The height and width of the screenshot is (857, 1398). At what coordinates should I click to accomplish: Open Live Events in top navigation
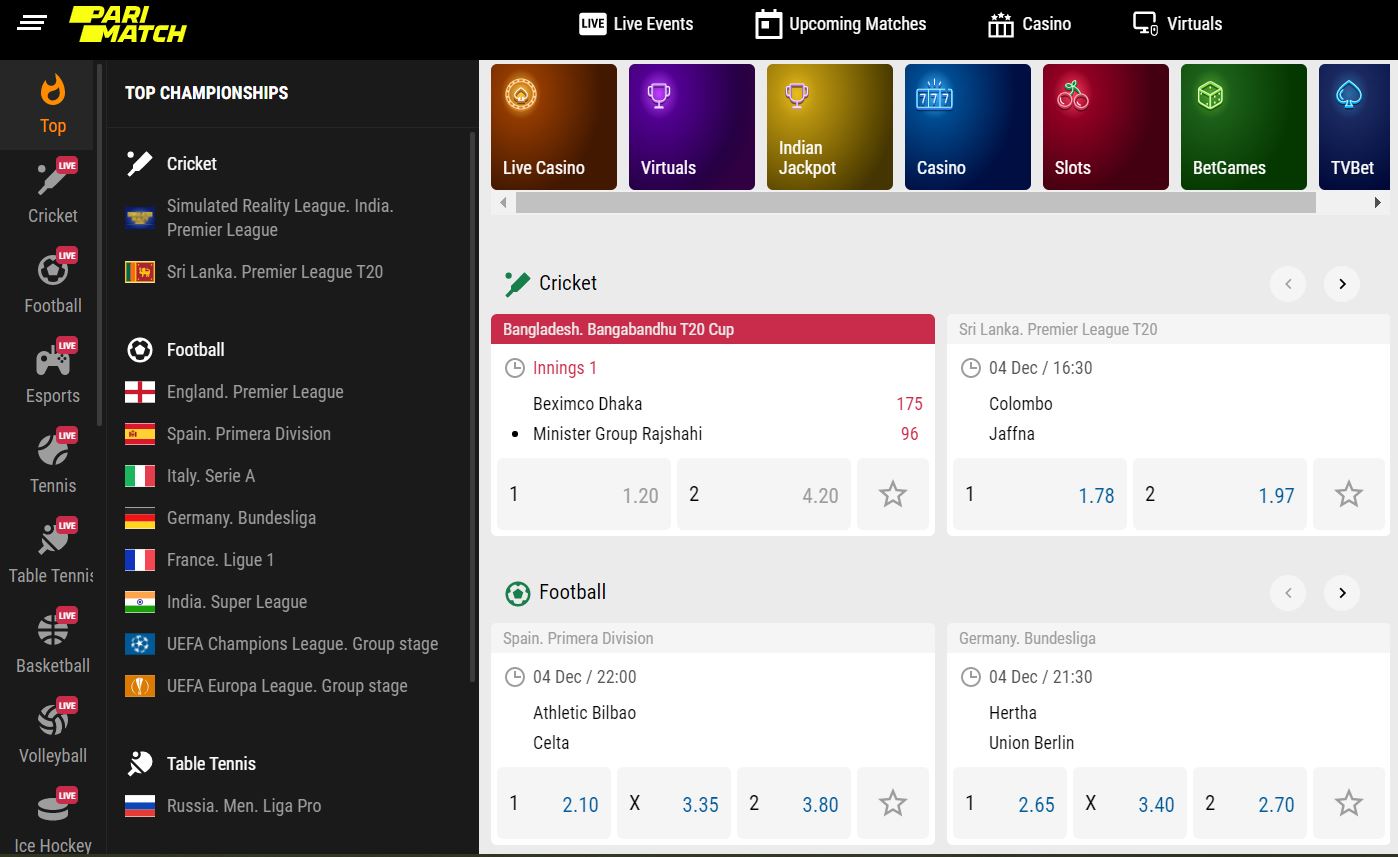coord(636,24)
